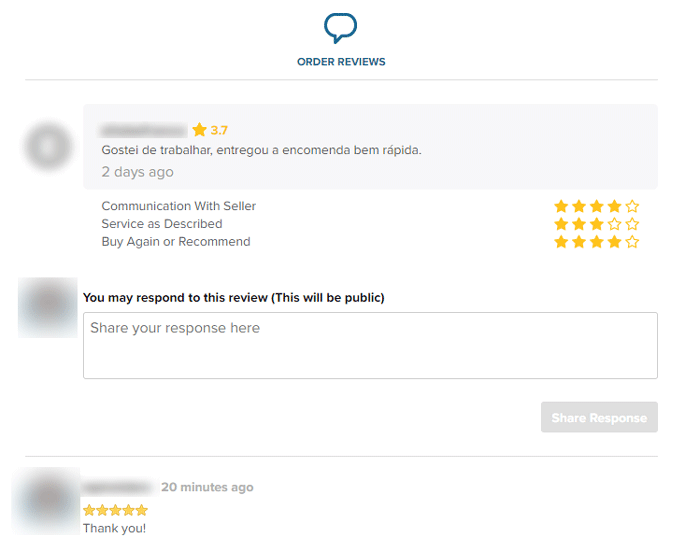Click the 'Share your response here' text box
The image size is (685, 552).
click(370, 345)
